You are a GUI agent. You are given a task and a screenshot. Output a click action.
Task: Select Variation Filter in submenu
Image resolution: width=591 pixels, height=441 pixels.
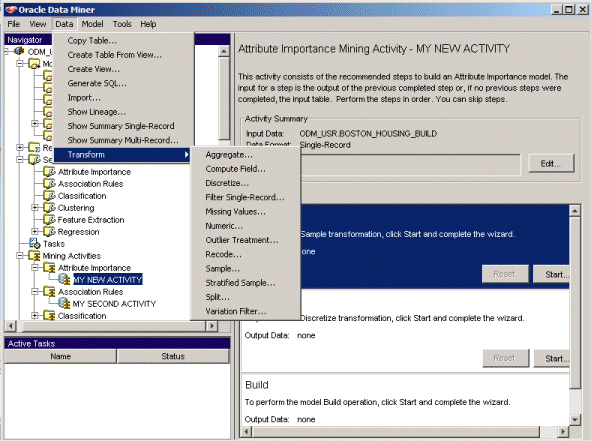[246, 311]
